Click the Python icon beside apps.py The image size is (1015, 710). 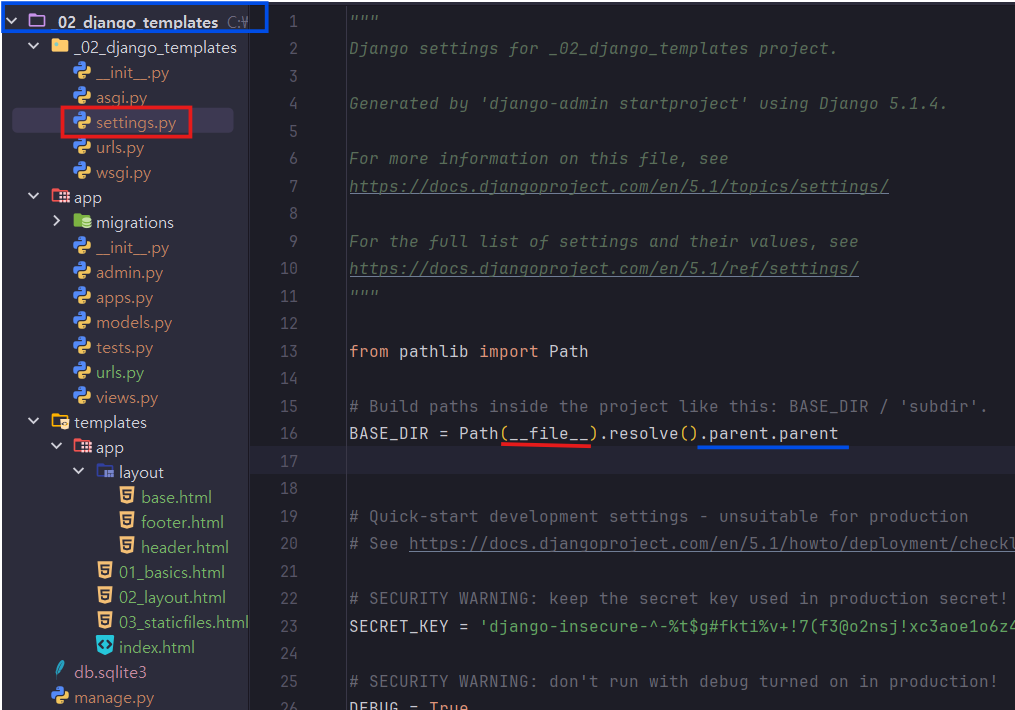[82, 296]
